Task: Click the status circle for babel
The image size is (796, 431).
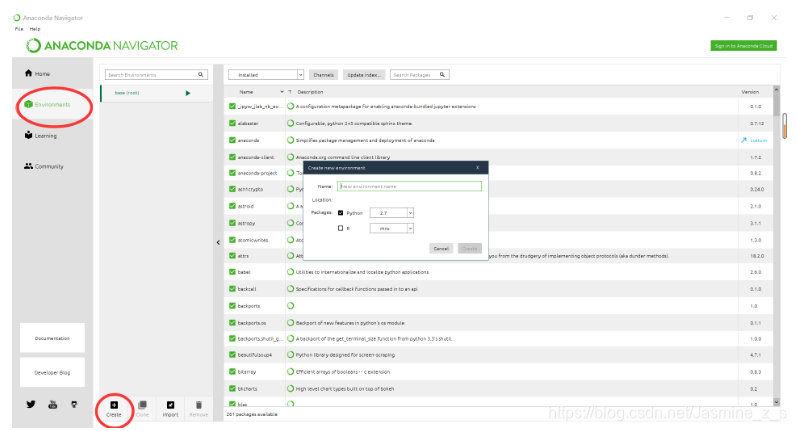Action: [x=290, y=272]
